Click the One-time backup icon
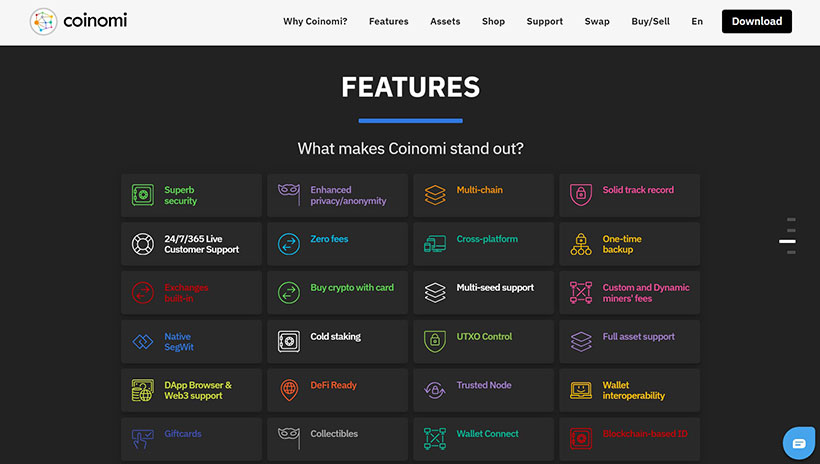The width and height of the screenshot is (820, 464). 581,244
